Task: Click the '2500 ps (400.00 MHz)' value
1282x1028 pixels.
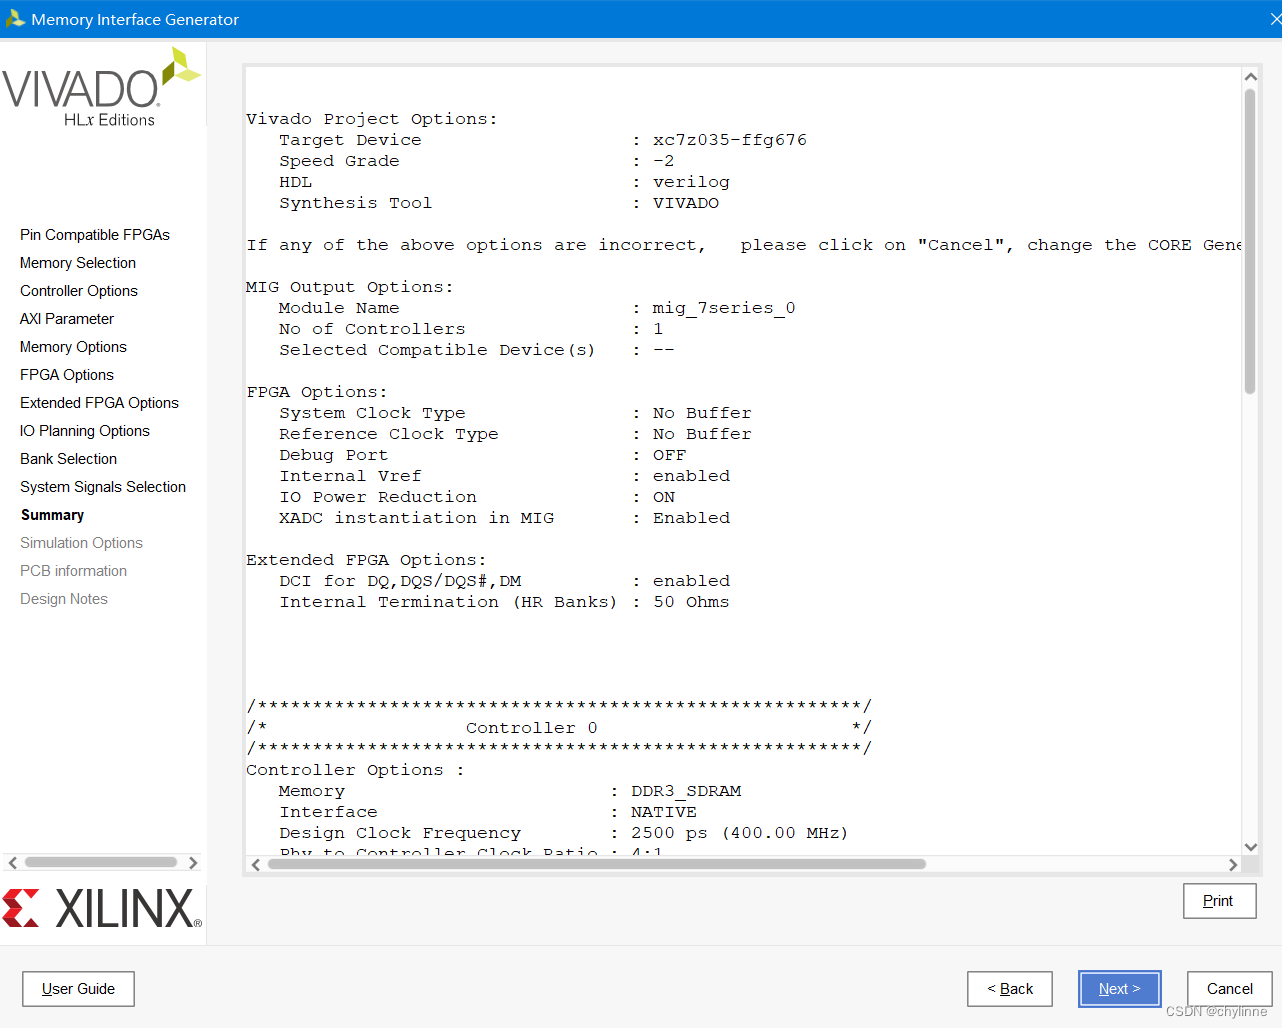Action: click(x=740, y=833)
